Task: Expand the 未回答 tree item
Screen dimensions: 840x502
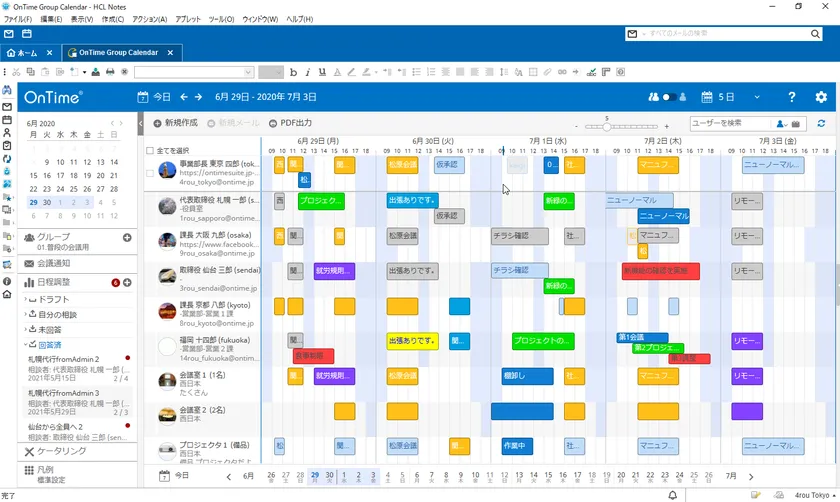Action: (25, 329)
